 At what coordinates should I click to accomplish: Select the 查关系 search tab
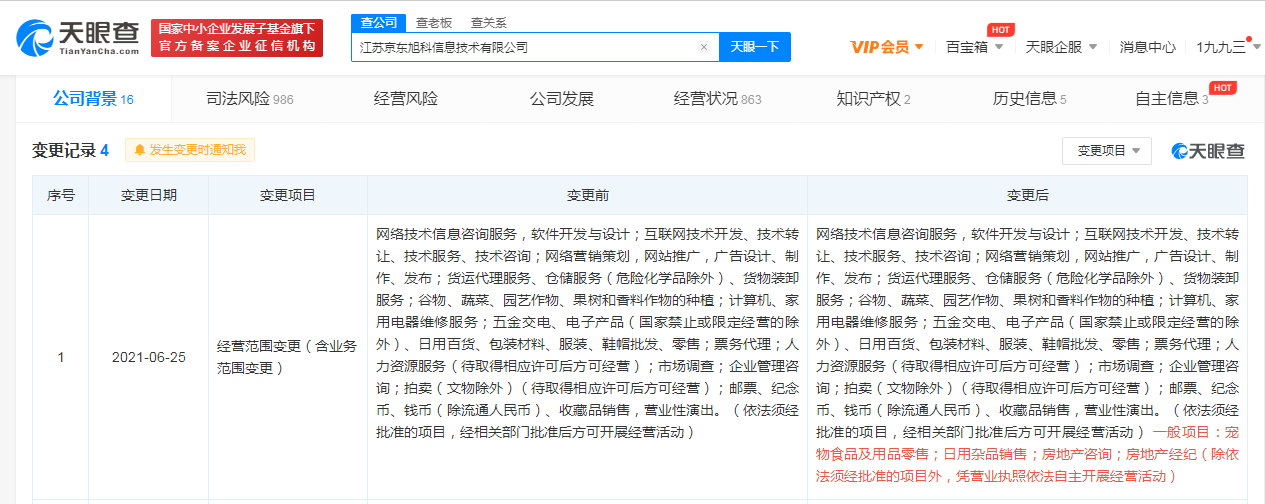(488, 22)
